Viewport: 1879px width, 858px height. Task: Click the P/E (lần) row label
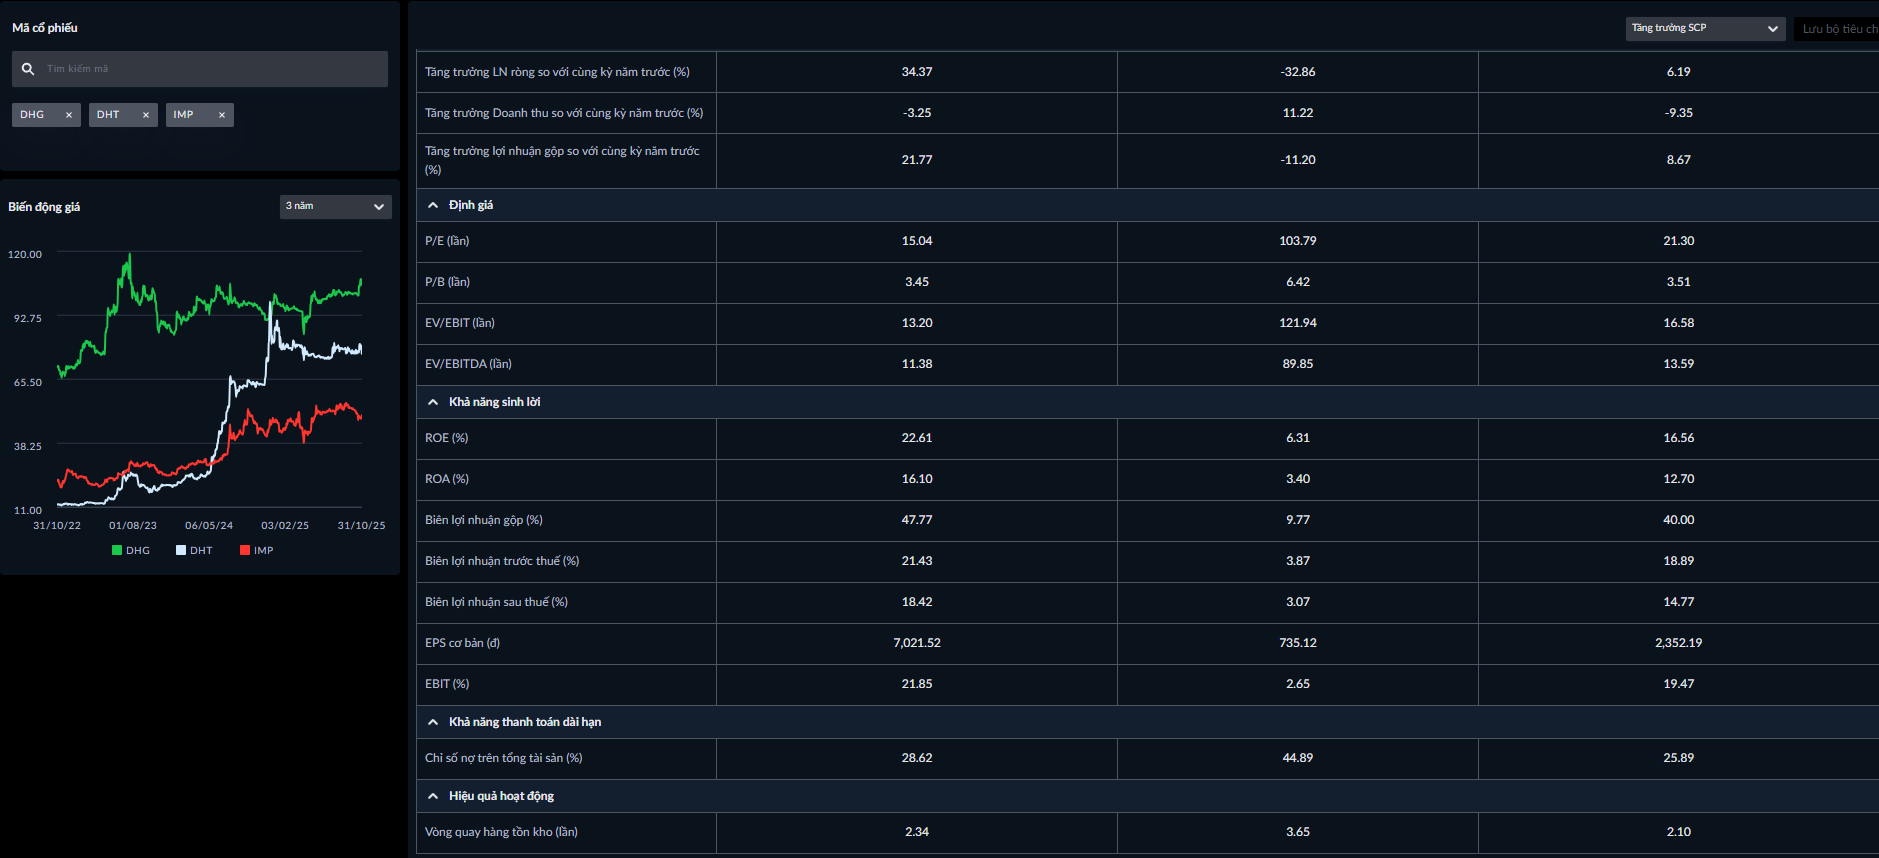tap(447, 241)
